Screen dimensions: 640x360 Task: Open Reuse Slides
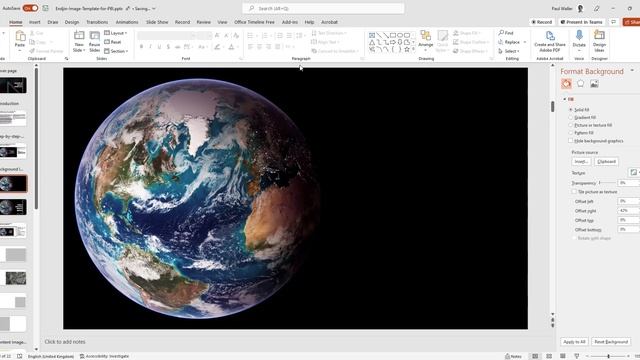94,41
